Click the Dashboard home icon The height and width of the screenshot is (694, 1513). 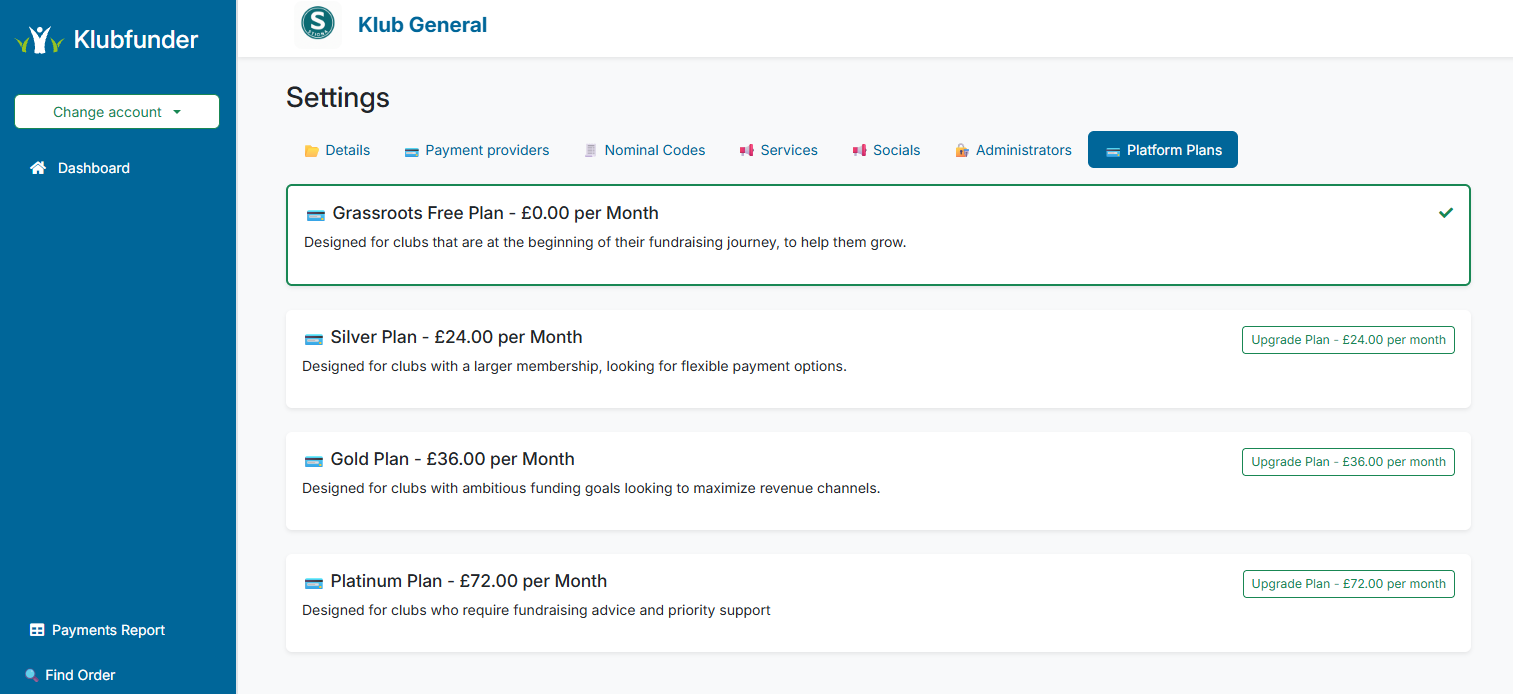coord(38,168)
